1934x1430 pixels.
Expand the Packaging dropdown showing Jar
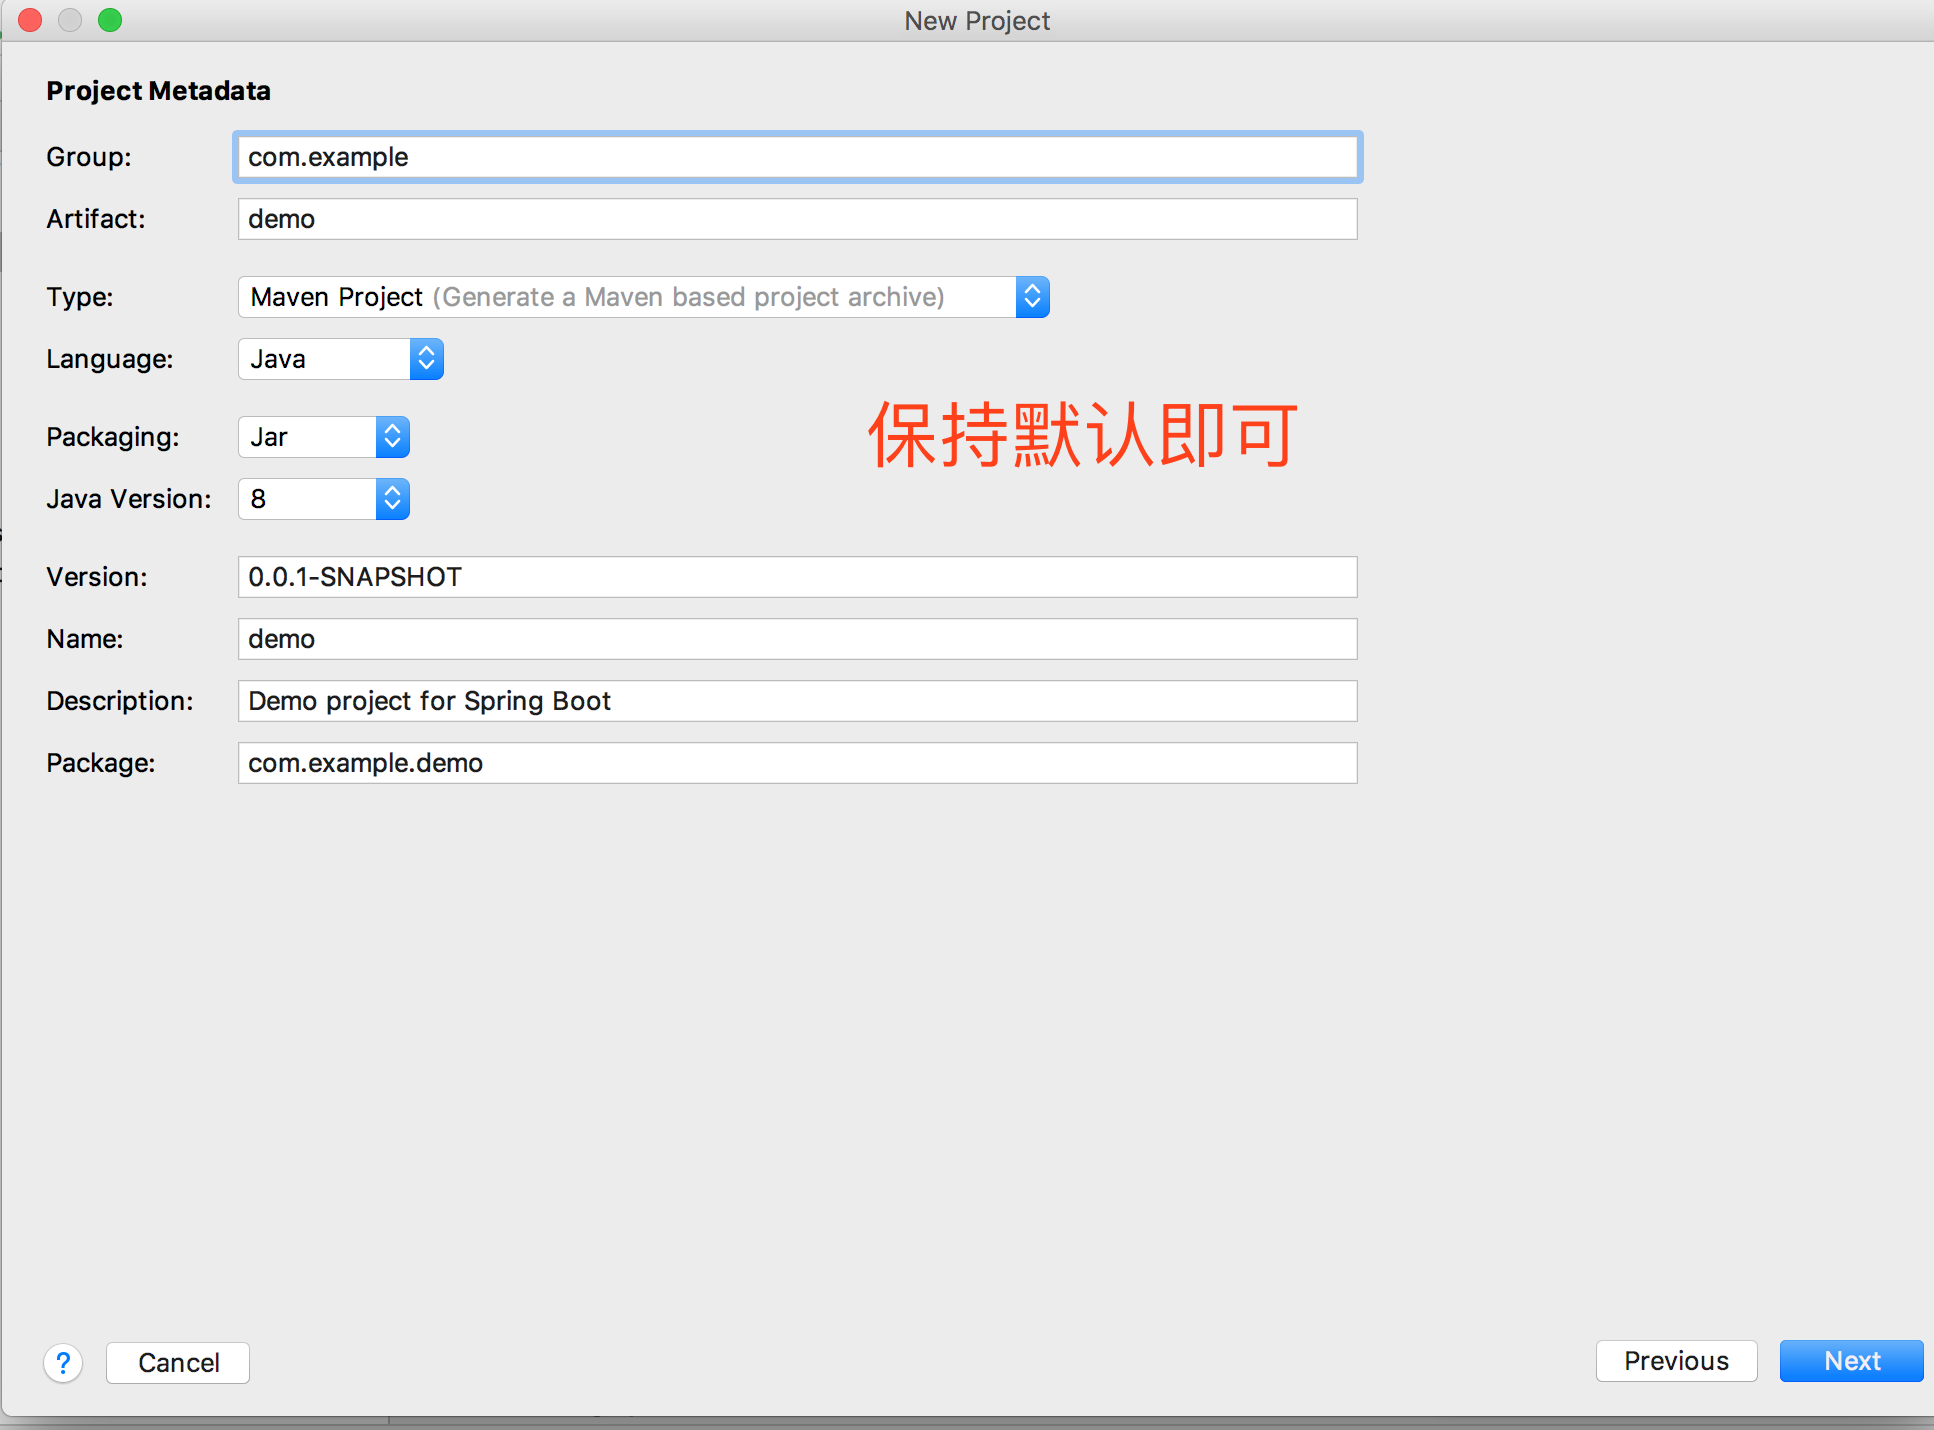click(x=323, y=437)
